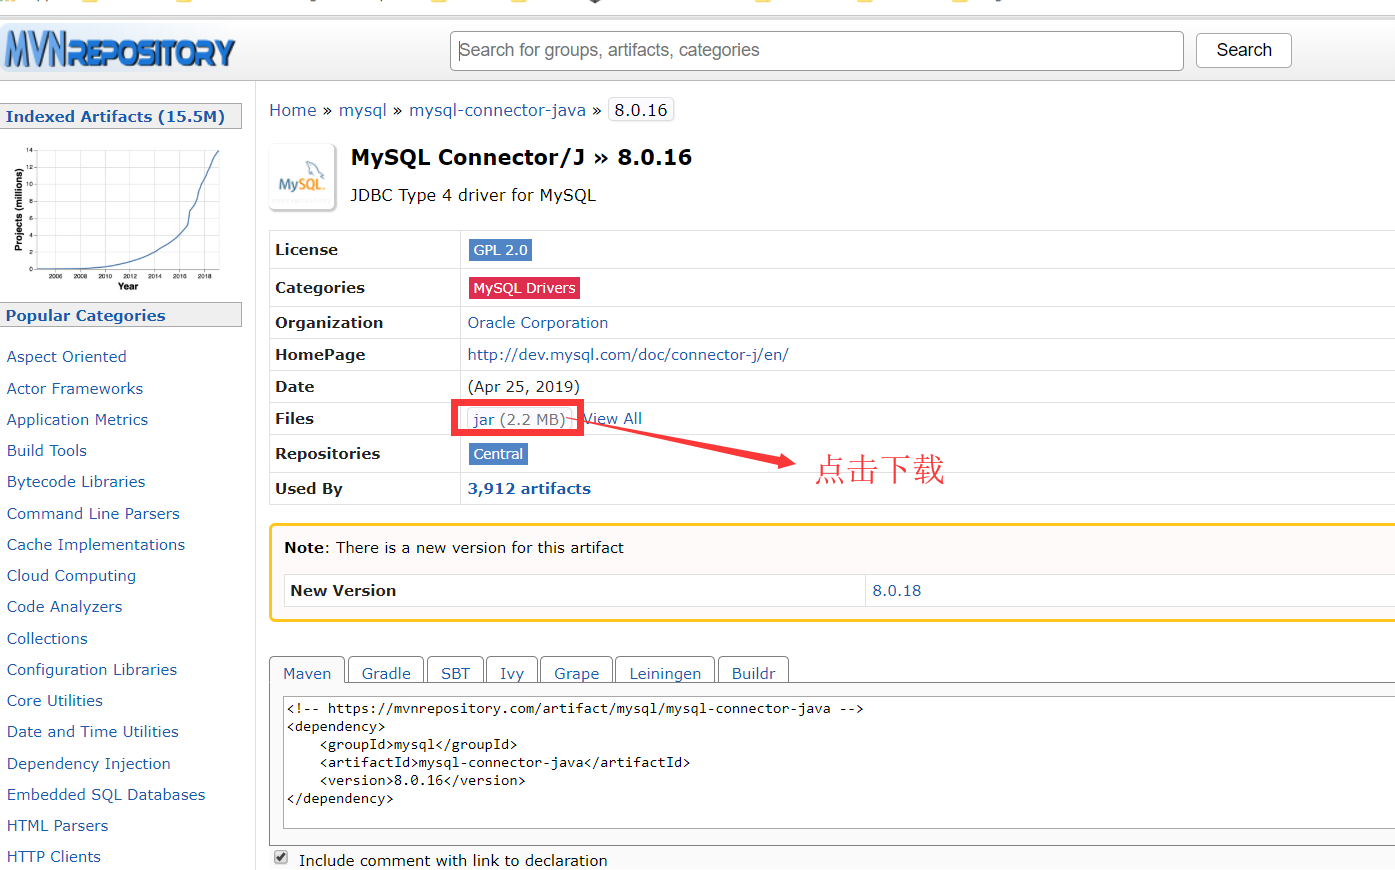Click the Search button
Image resolution: width=1395 pixels, height=870 pixels.
click(1243, 50)
